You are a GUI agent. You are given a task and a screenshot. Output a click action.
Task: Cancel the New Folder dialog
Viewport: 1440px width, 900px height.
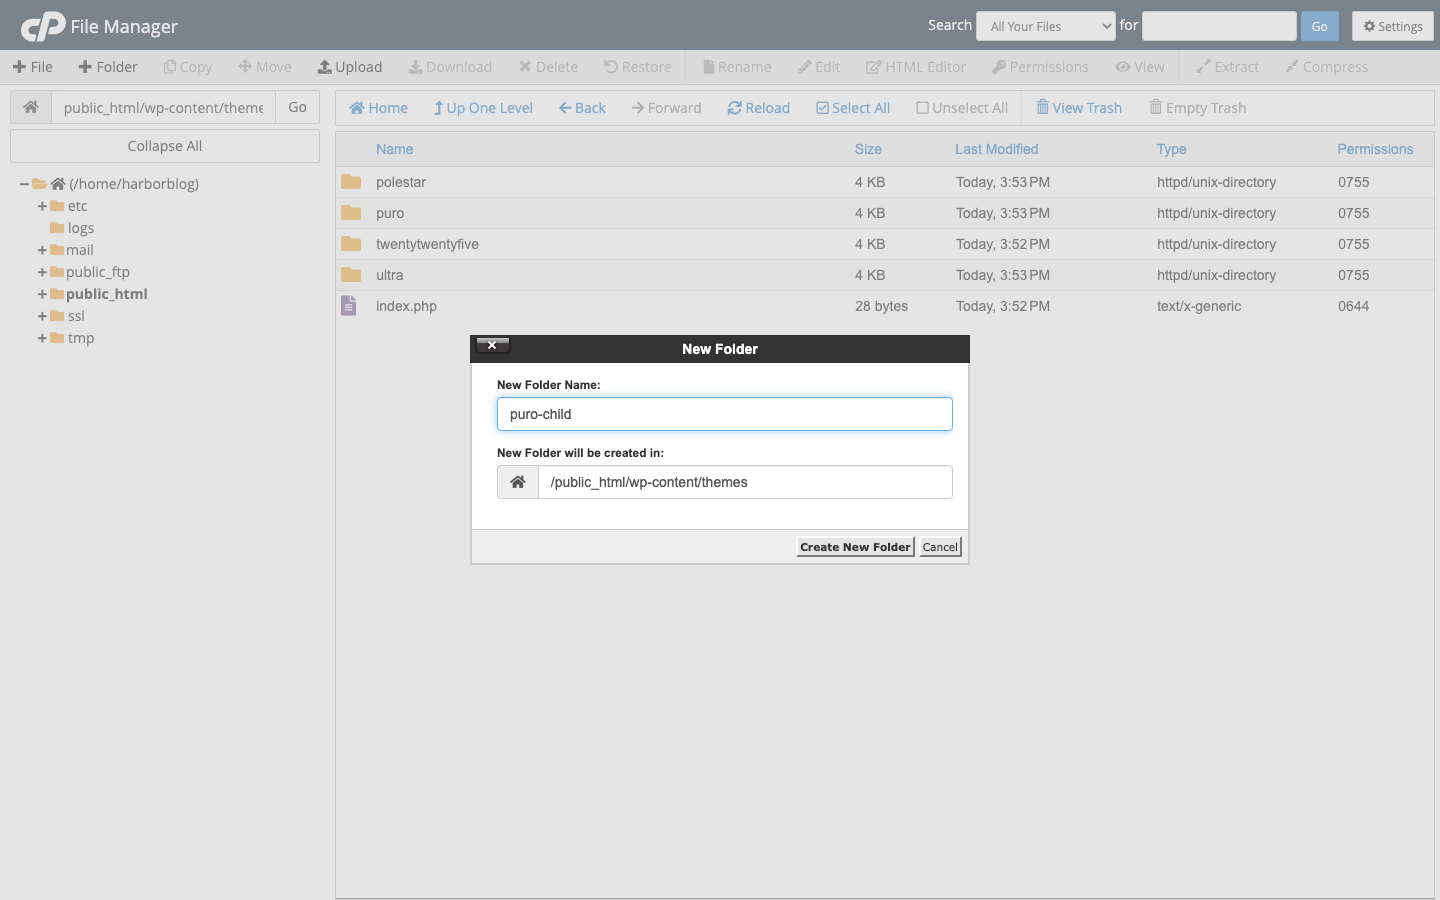pyautogui.click(x=940, y=547)
